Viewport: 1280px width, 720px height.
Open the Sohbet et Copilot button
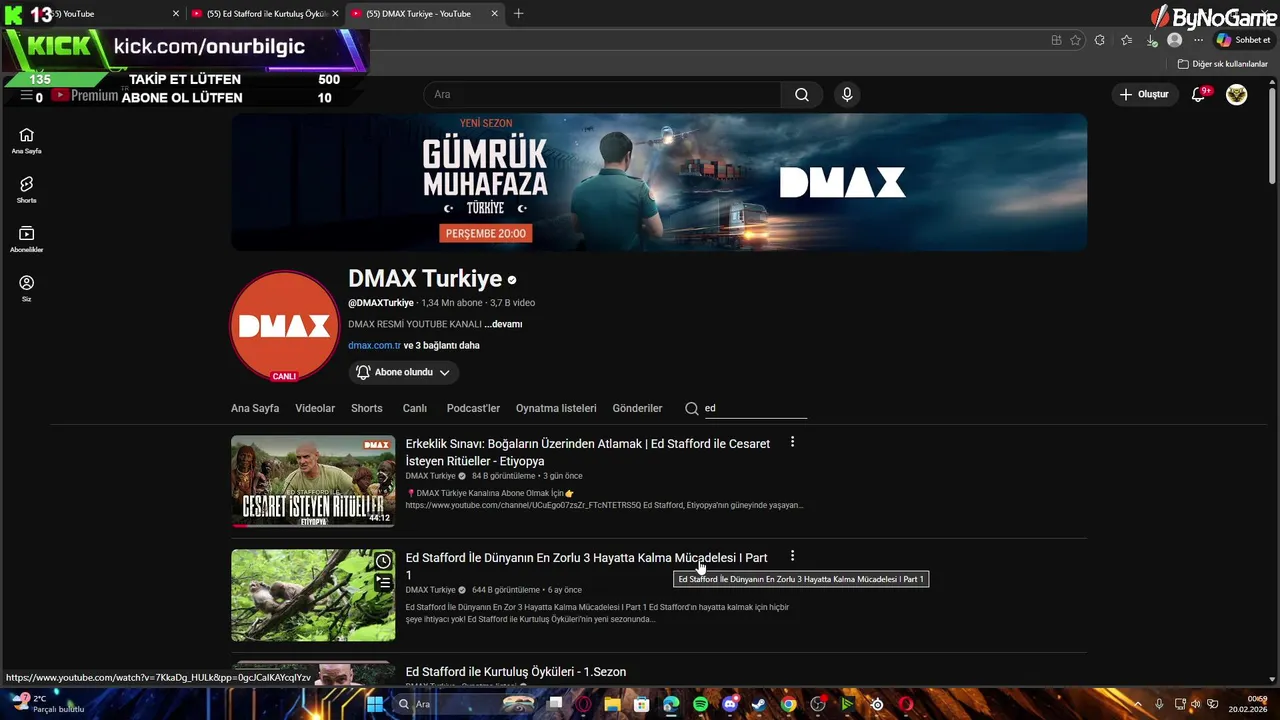tap(1242, 40)
